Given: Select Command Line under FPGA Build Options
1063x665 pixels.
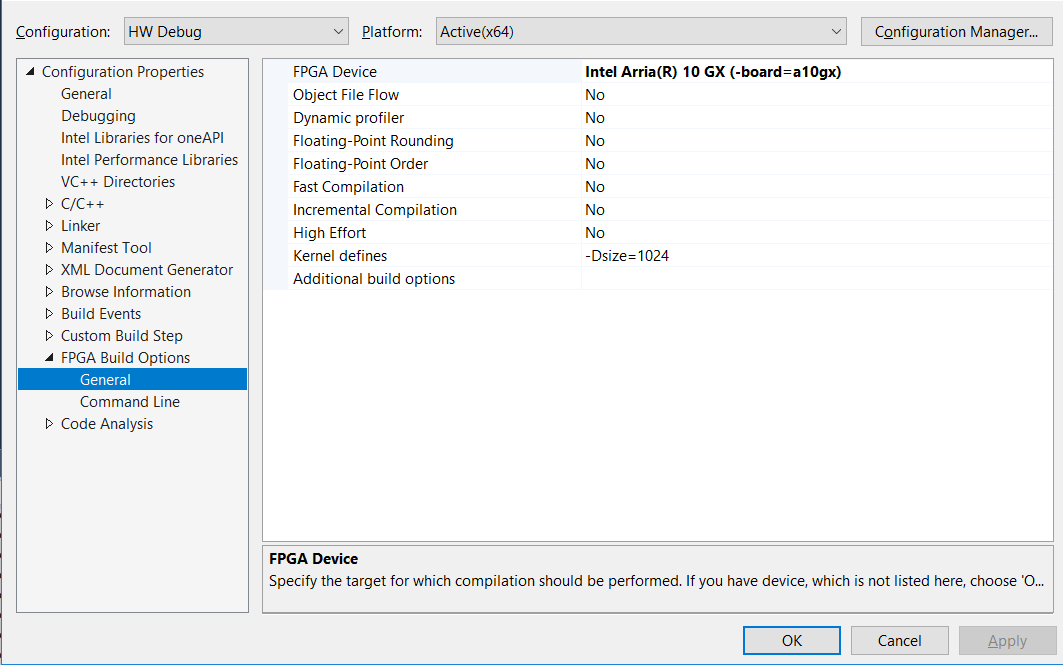Looking at the screenshot, I should pyautogui.click(x=130, y=402).
